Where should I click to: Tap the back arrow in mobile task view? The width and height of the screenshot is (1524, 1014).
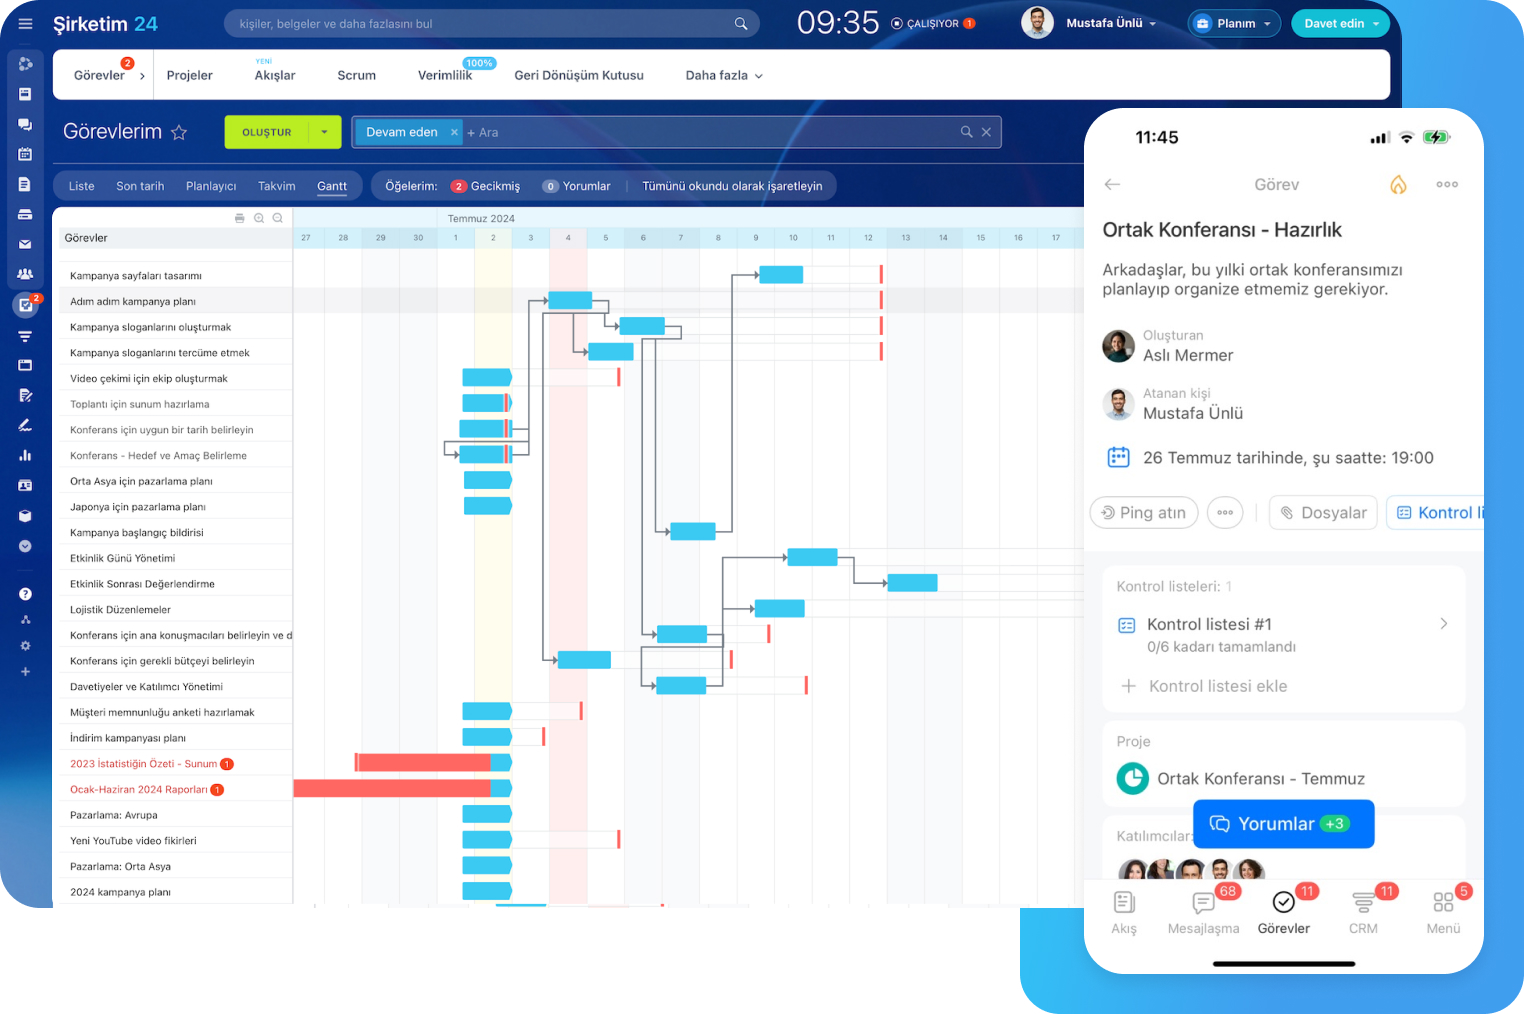tap(1112, 184)
